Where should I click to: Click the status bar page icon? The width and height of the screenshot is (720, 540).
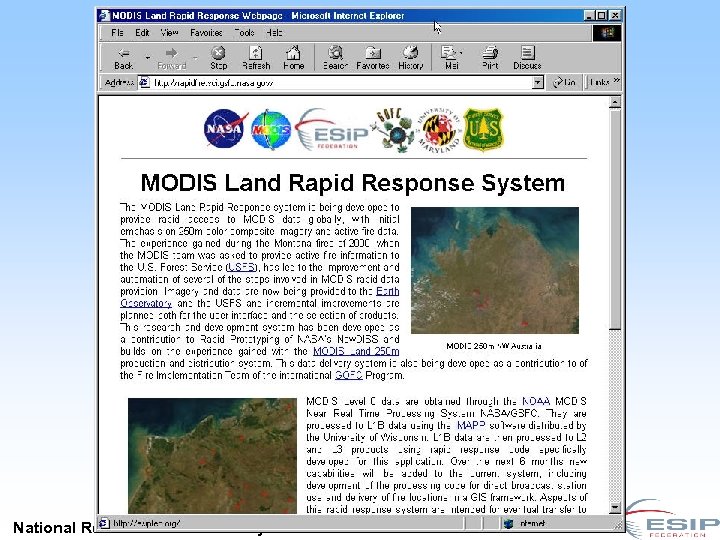click(105, 523)
